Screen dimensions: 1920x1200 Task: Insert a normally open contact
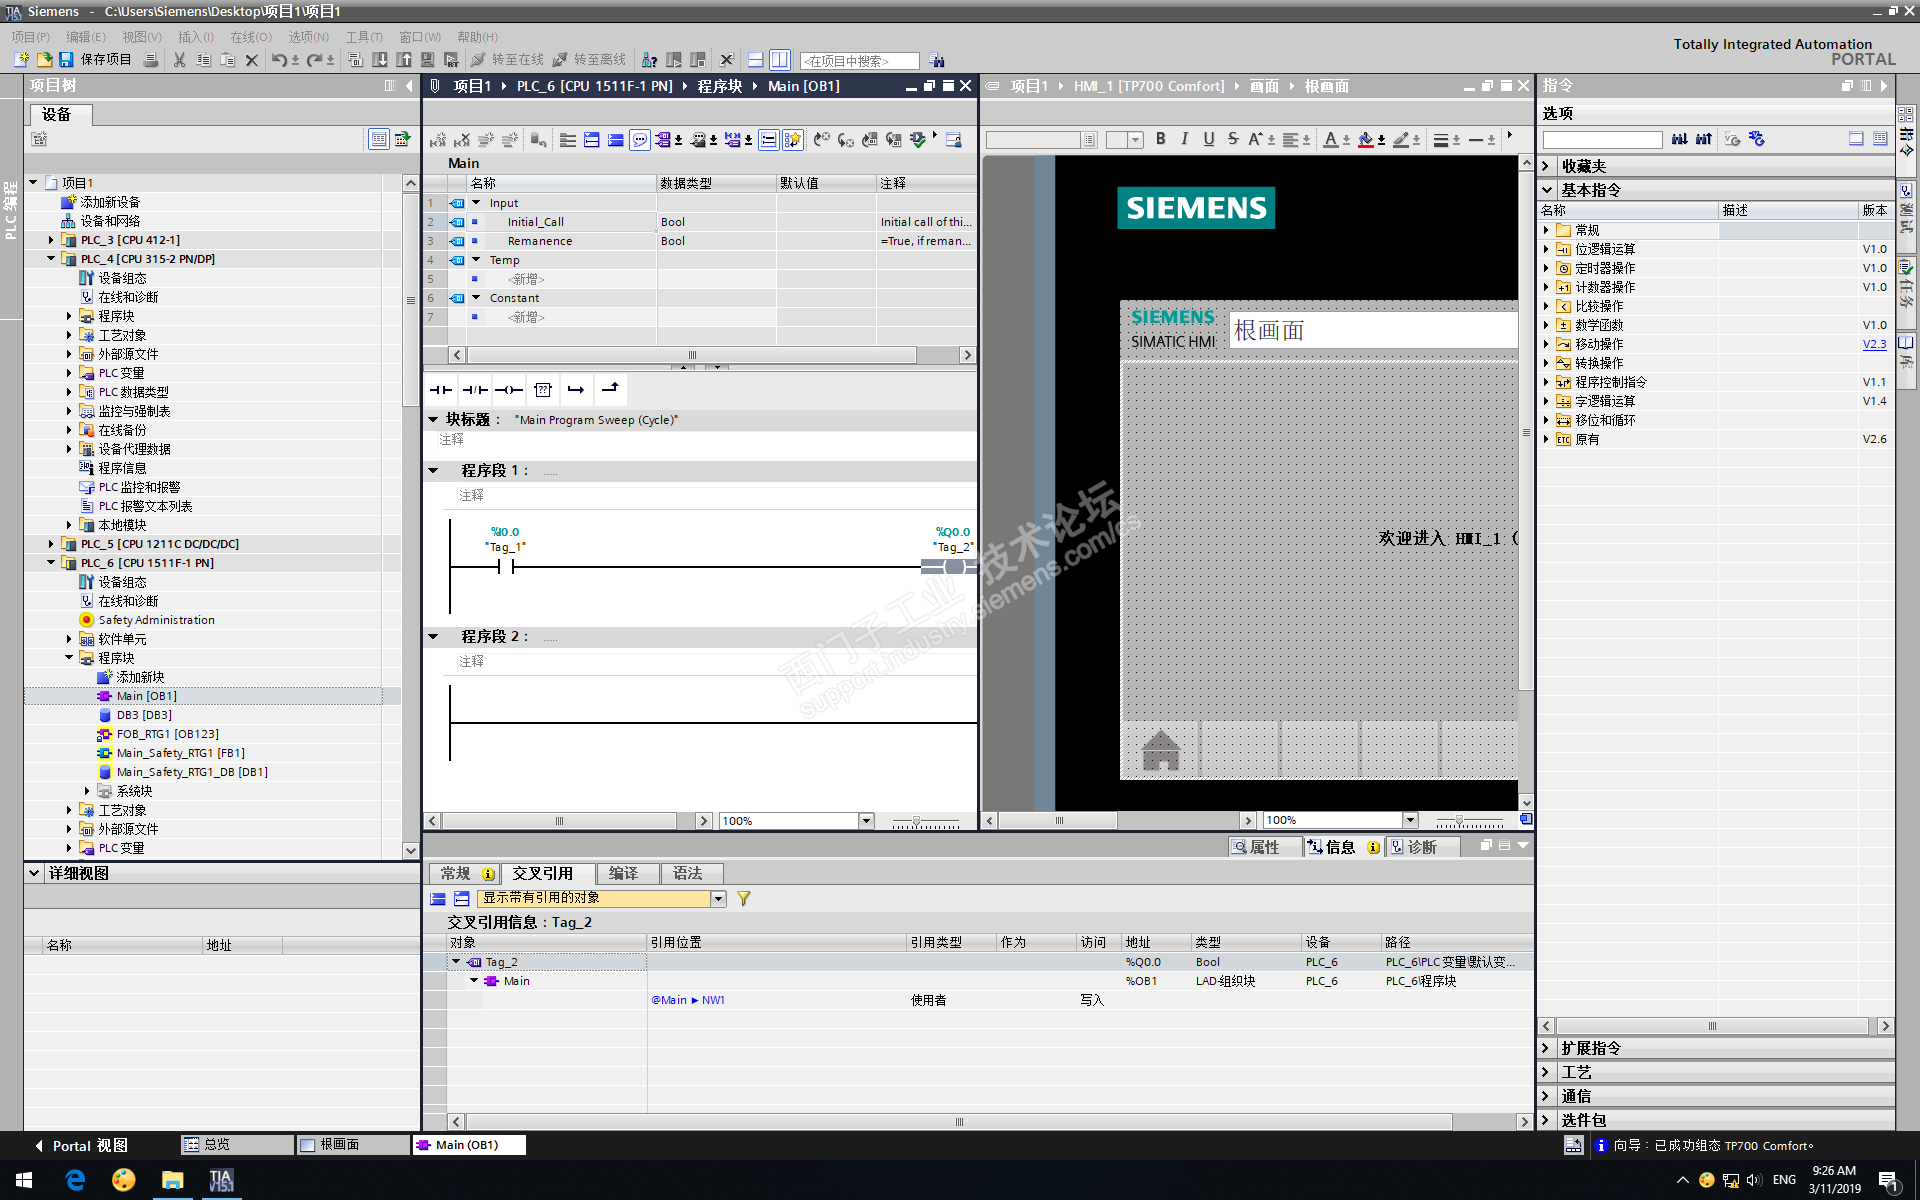coord(441,390)
